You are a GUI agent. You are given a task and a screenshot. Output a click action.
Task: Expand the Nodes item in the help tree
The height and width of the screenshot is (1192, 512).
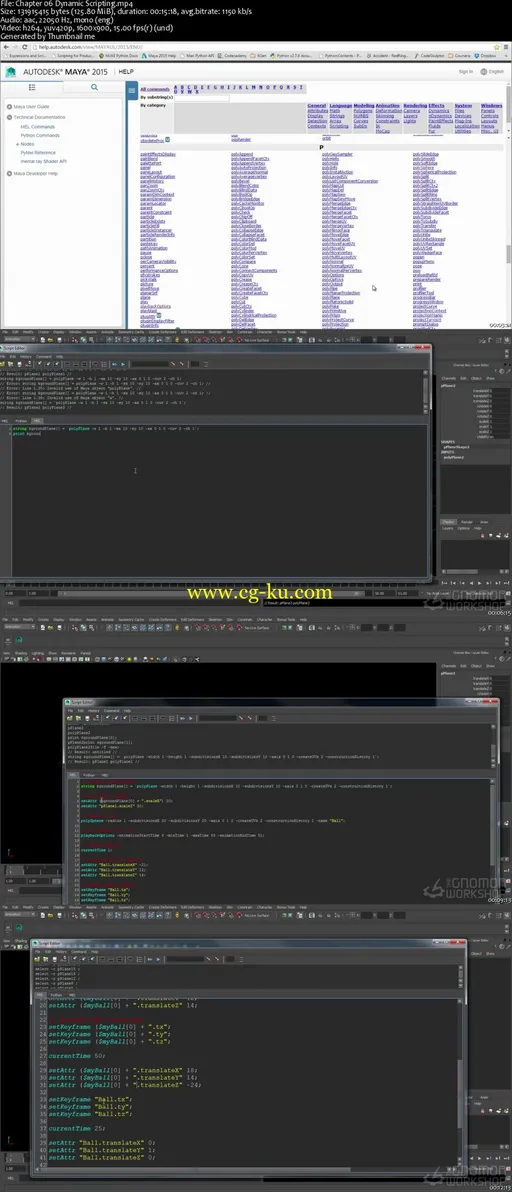pos(17,144)
